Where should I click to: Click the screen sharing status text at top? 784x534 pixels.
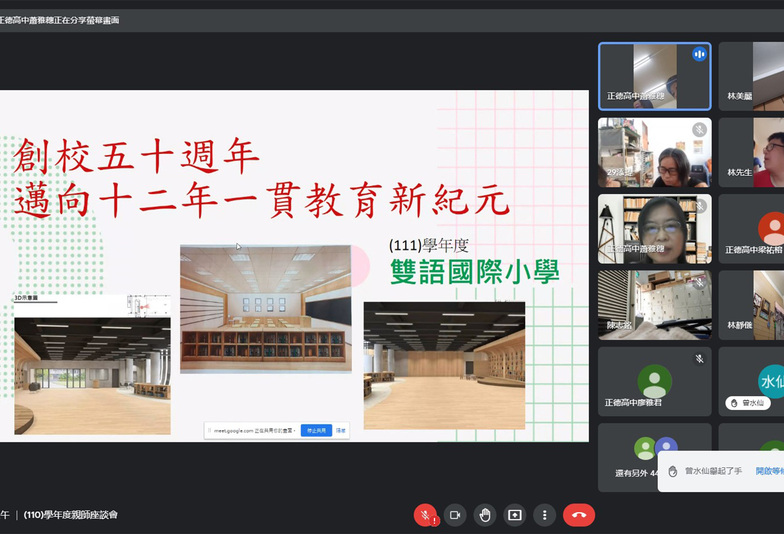coord(59,20)
